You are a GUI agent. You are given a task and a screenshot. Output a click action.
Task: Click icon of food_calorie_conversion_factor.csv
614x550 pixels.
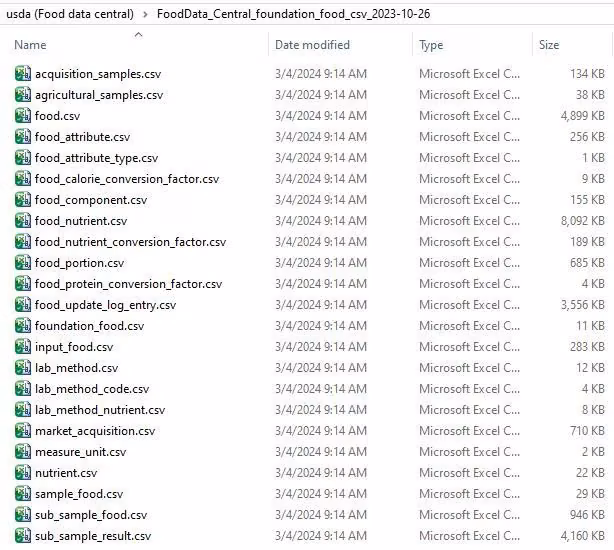(x=23, y=179)
